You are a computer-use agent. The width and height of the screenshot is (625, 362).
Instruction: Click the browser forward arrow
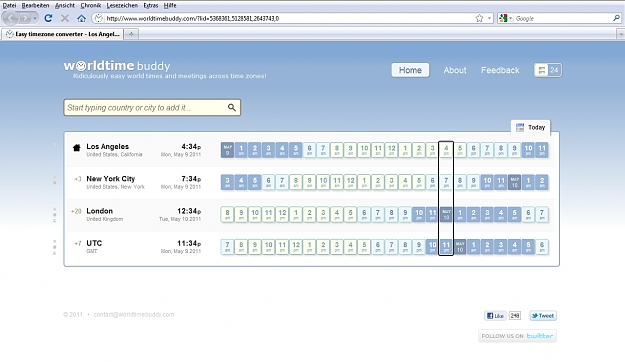(25, 18)
